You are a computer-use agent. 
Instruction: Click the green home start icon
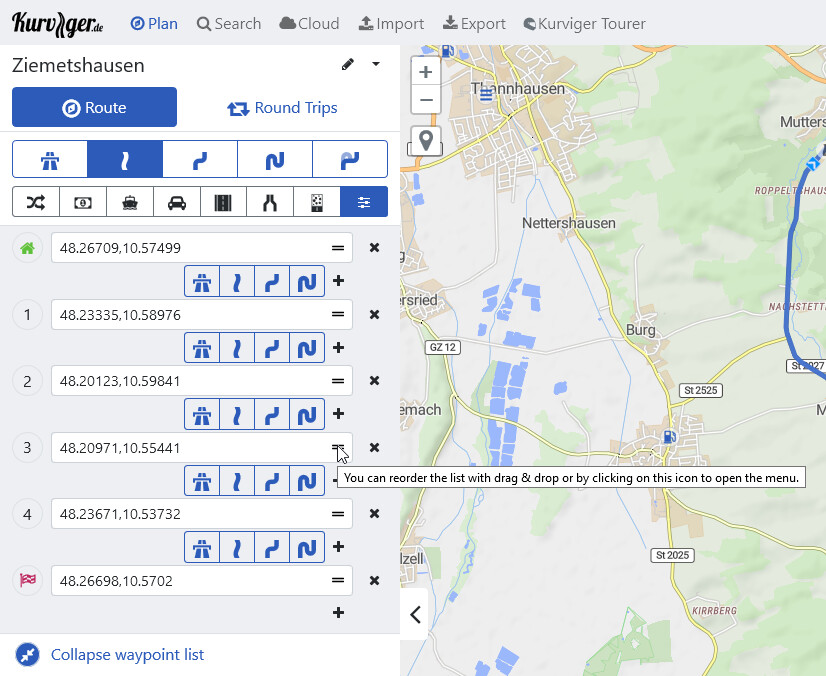(x=27, y=248)
